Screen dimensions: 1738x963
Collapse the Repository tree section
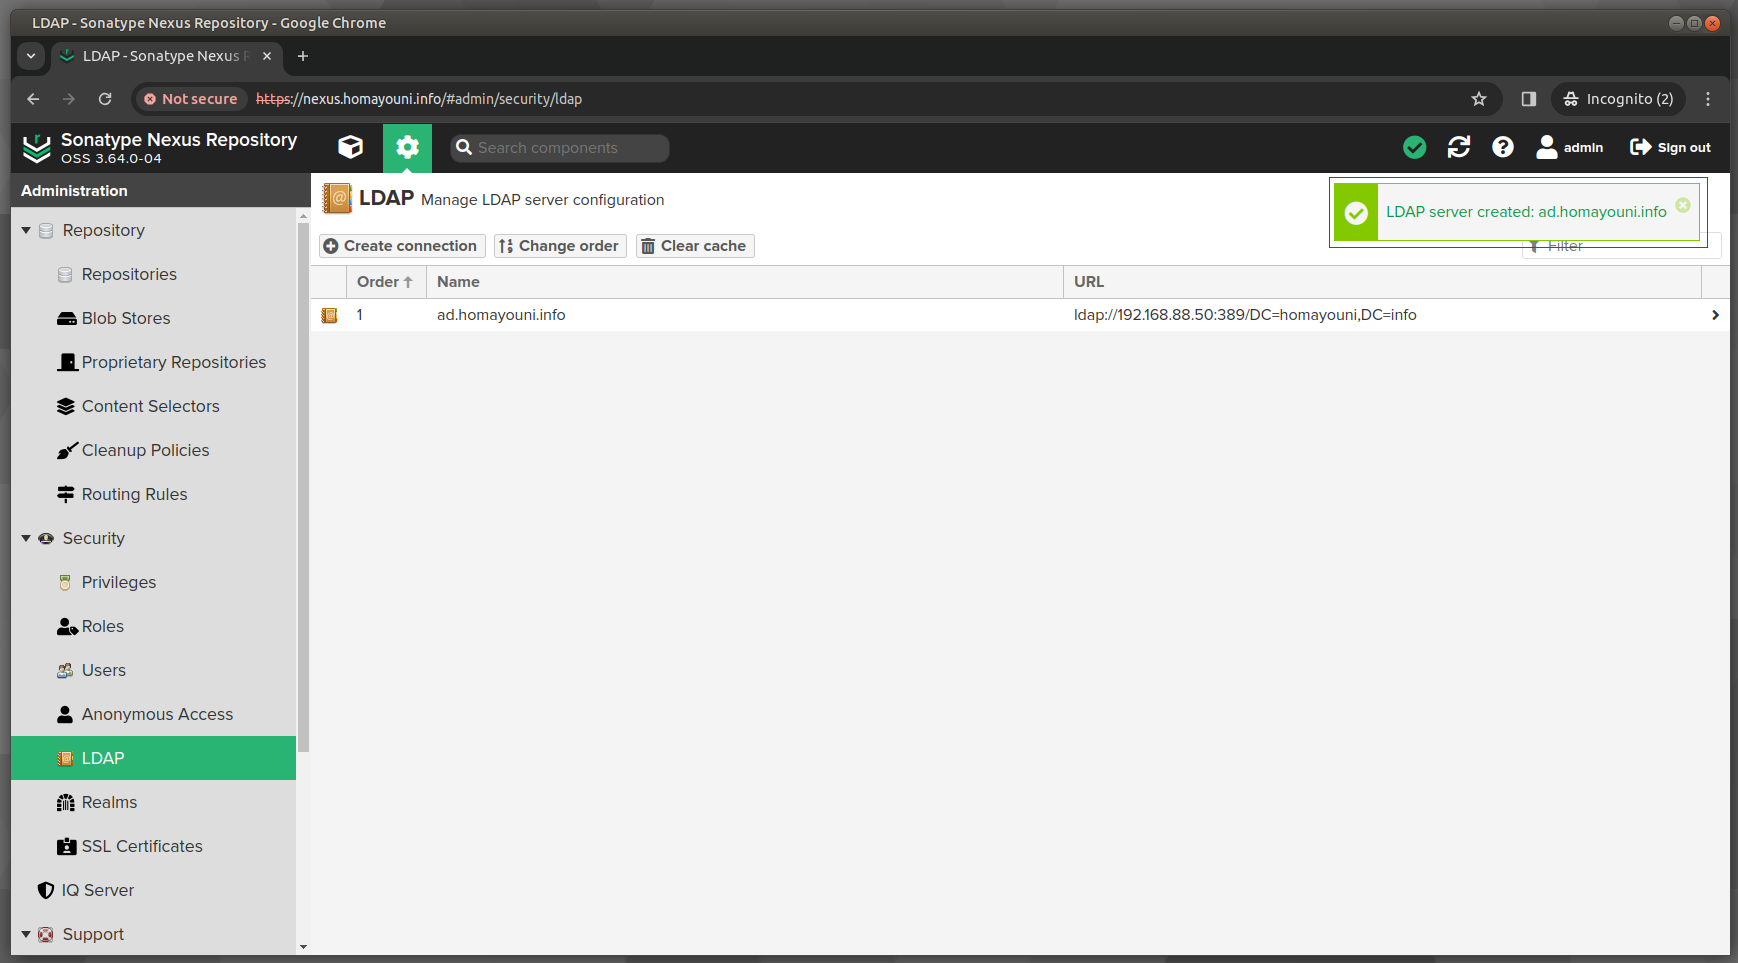coord(26,230)
